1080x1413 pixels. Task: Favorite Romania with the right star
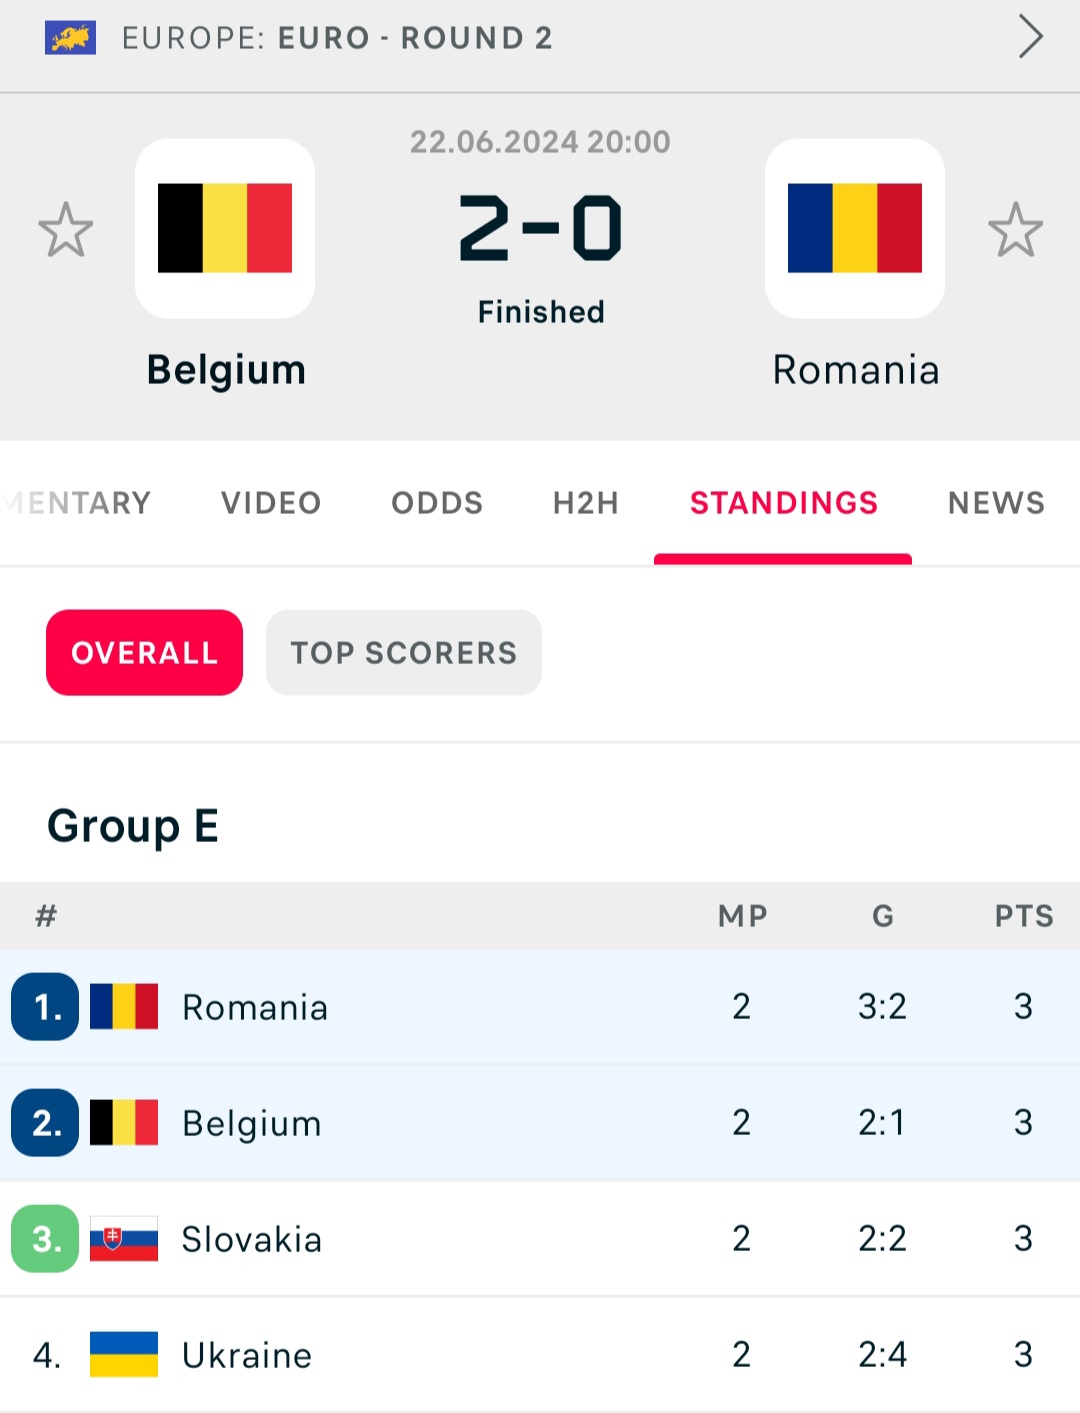click(1015, 230)
